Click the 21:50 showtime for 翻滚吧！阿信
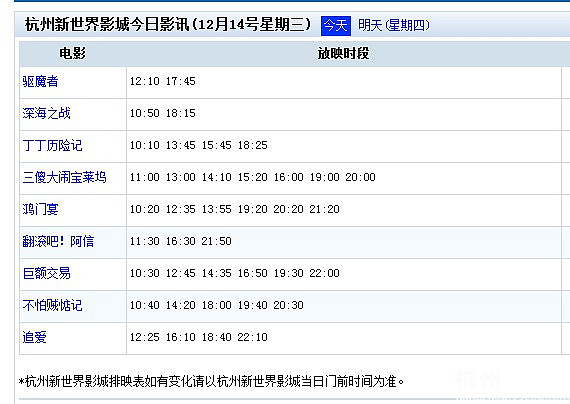The image size is (570, 404). click(217, 241)
